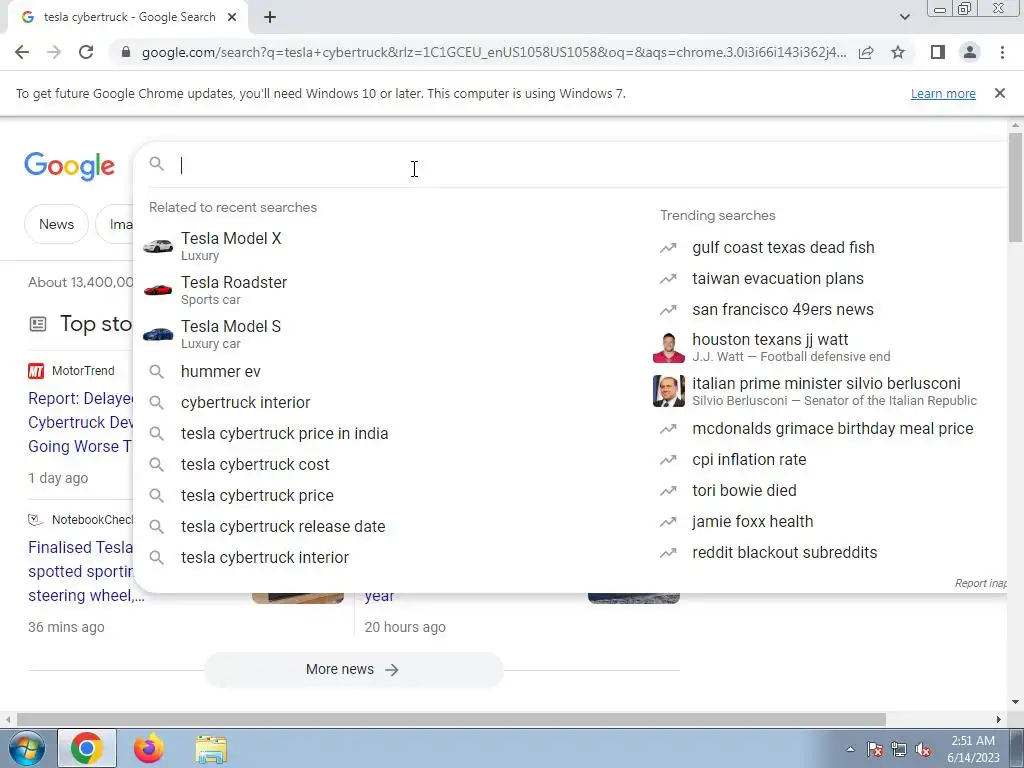Viewport: 1024px width, 768px height.
Task: Click the Silvio Berlusconi thumbnail photo
Action: [x=669, y=391]
